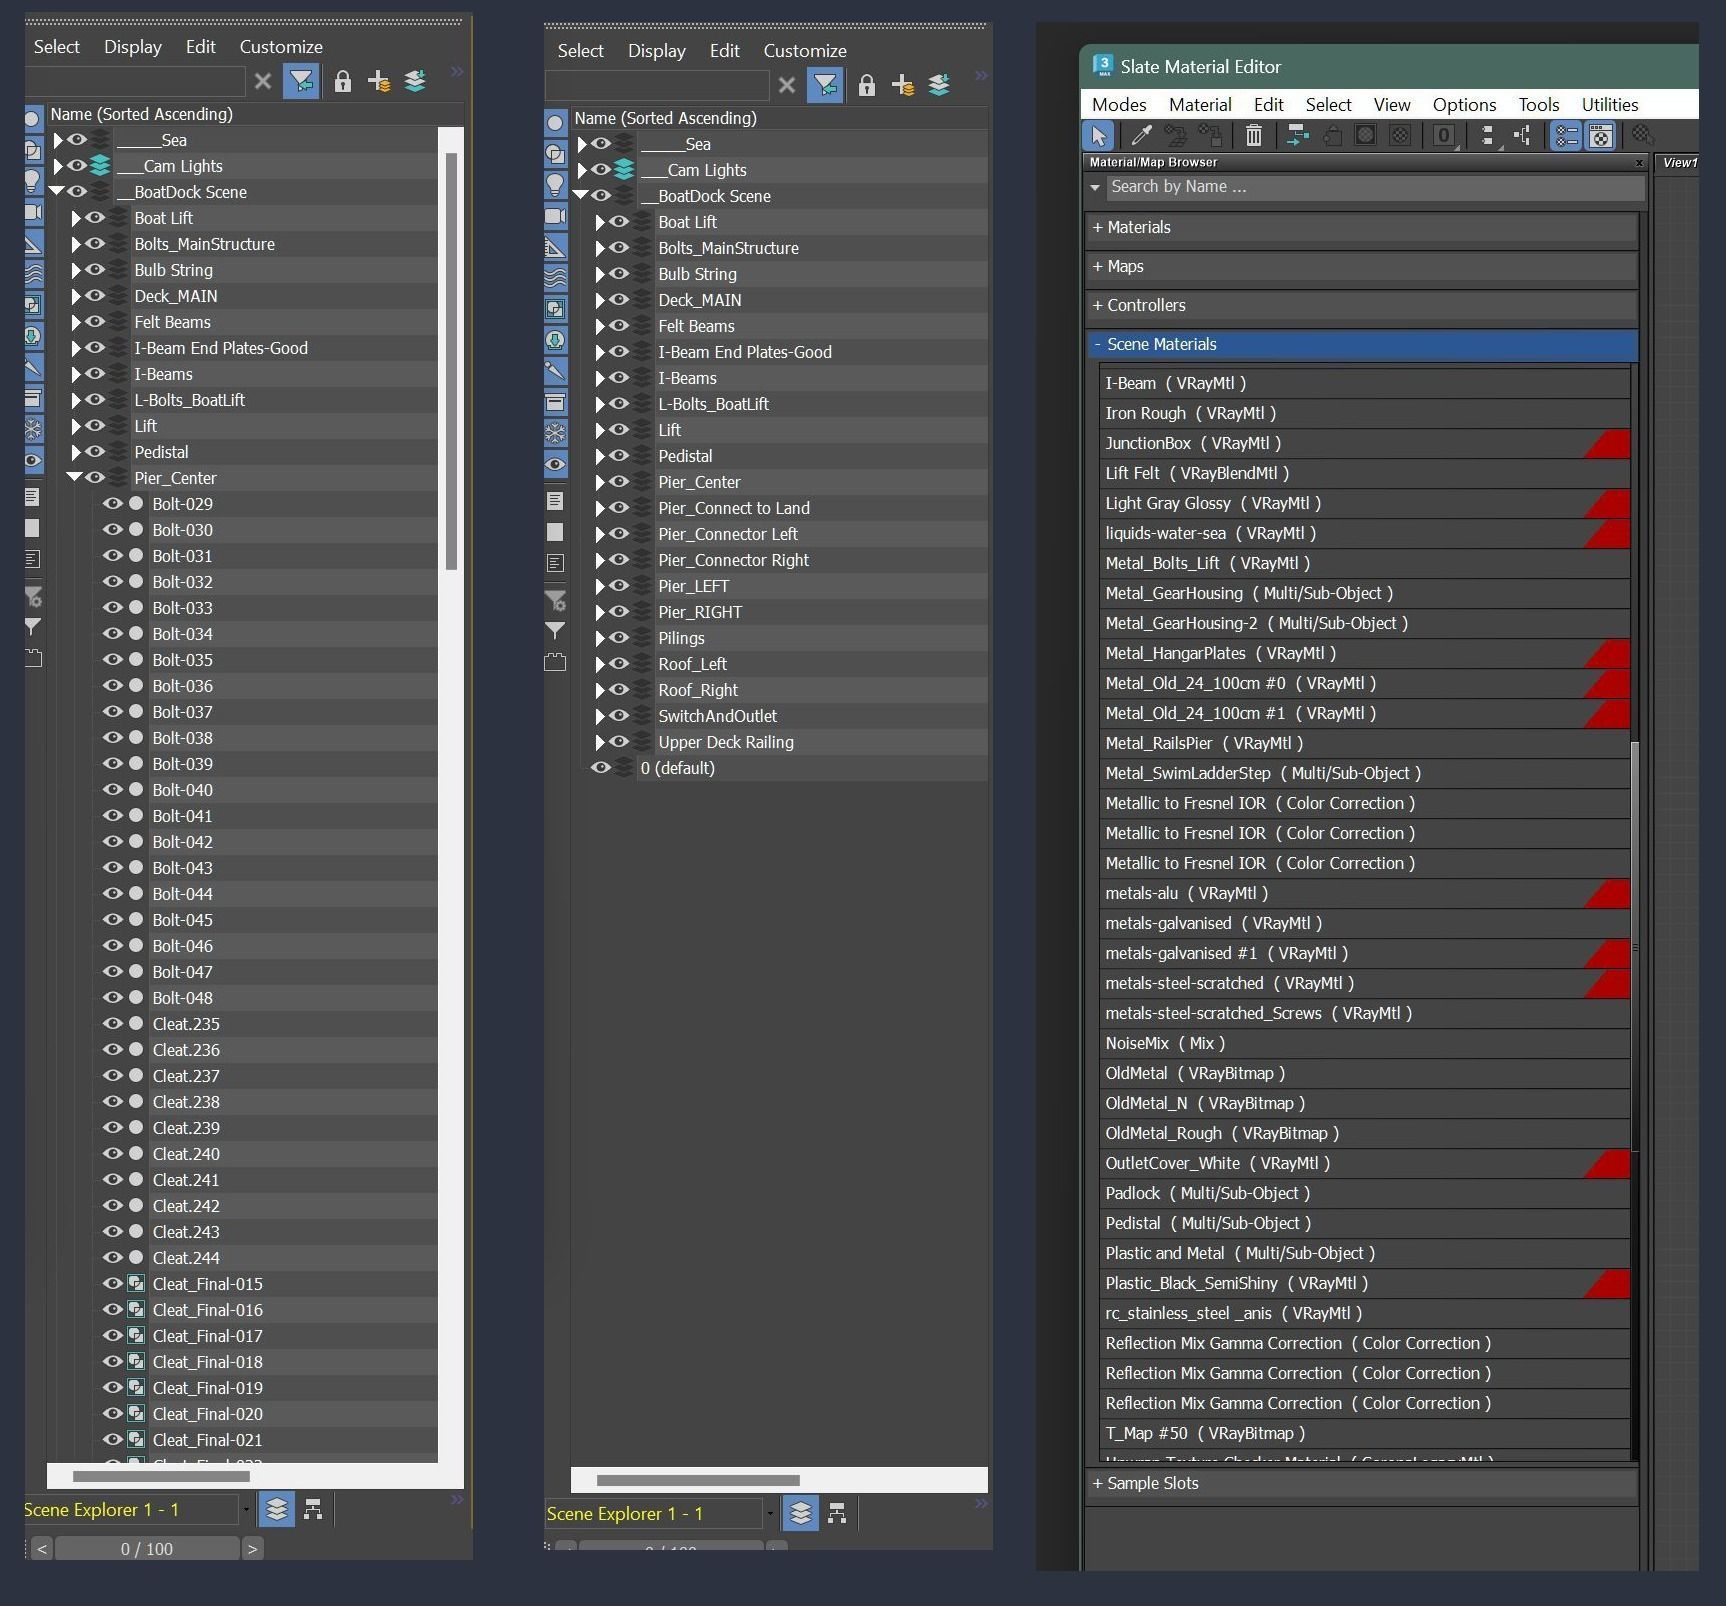Image resolution: width=1726 pixels, height=1606 pixels.
Task: Expand Materials group in Material/Map Browser
Action: tap(1361, 228)
